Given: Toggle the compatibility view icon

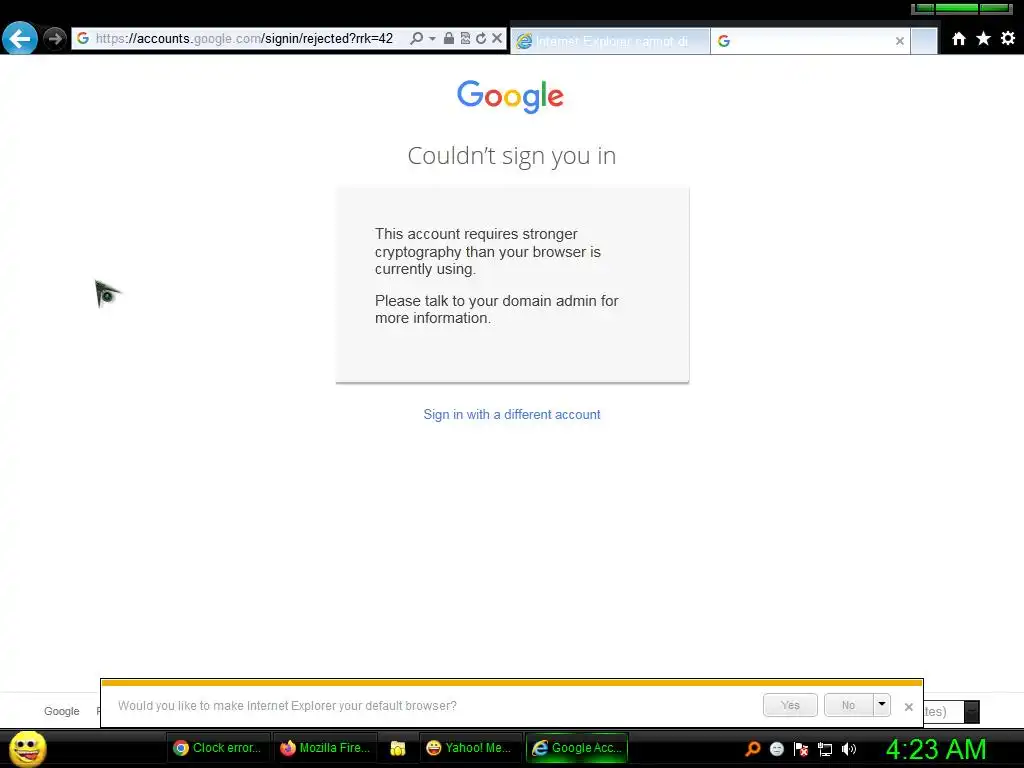Looking at the screenshot, I should click(465, 39).
